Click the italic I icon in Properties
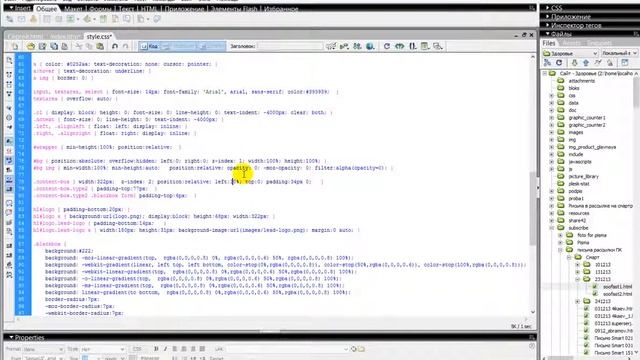The width and height of the screenshot is (640, 360). (165, 349)
